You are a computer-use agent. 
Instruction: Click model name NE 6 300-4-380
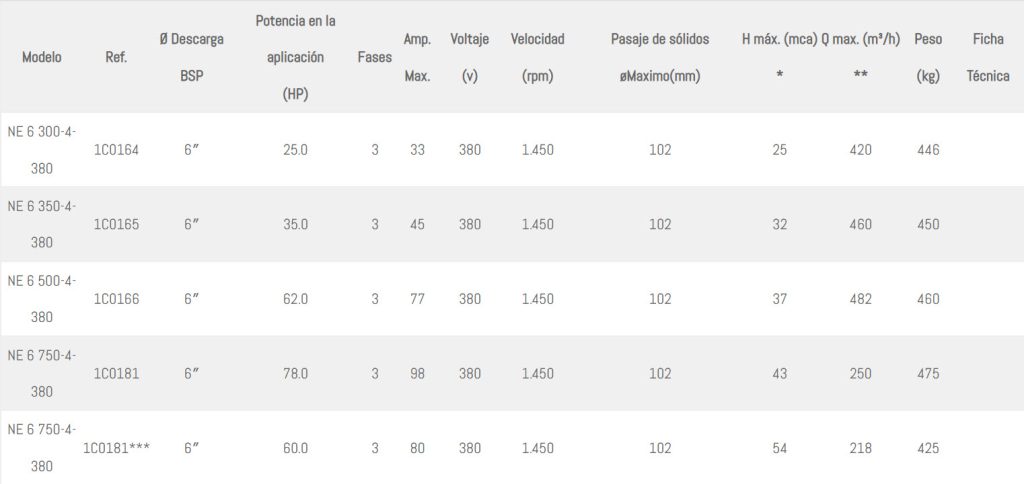pyautogui.click(x=42, y=150)
